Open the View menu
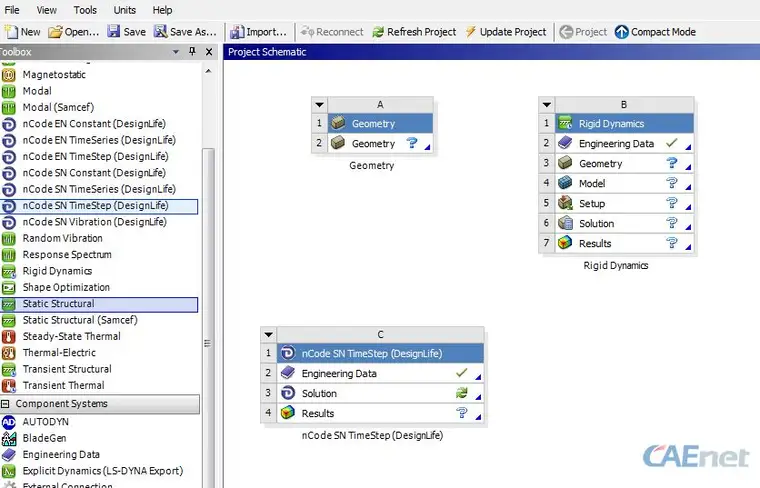 pos(47,10)
